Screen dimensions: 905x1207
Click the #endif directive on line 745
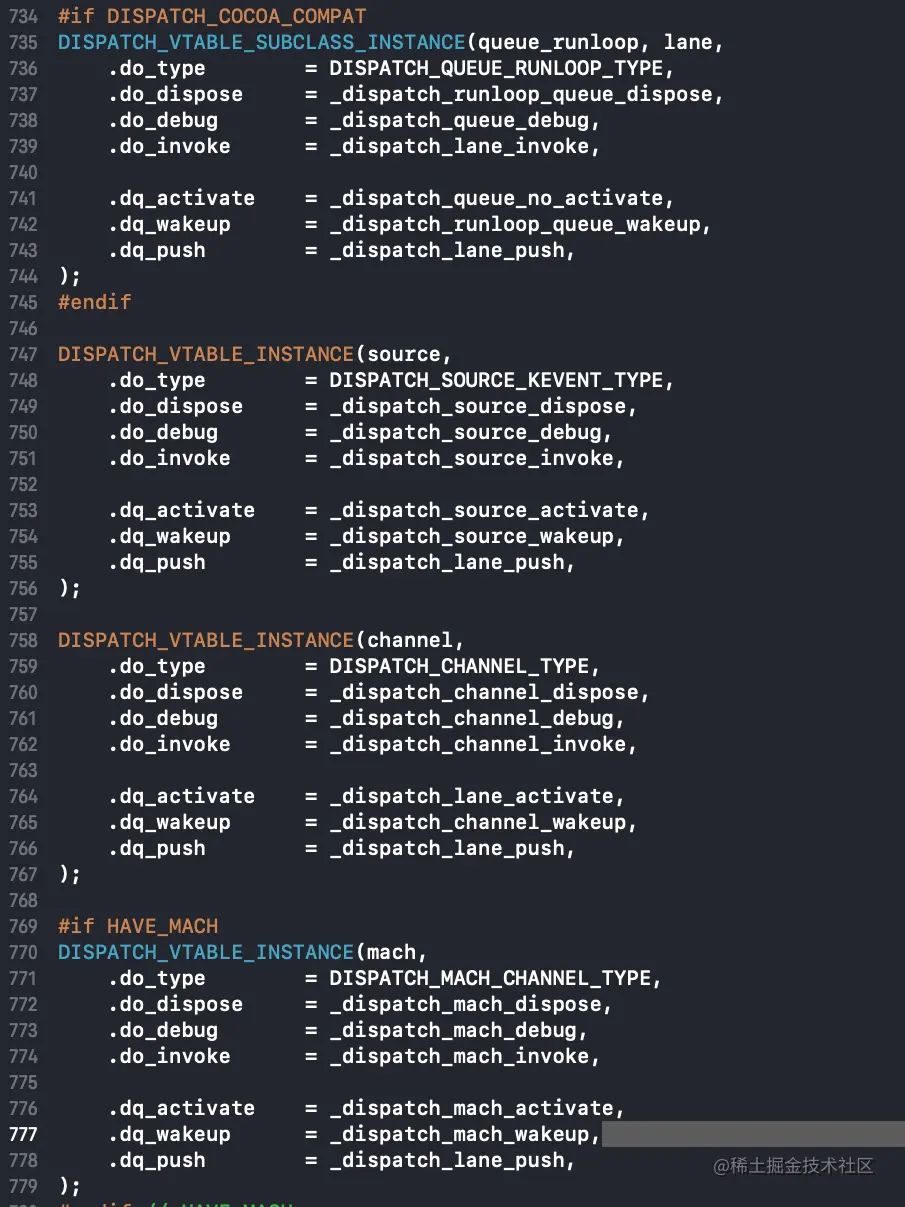point(94,302)
